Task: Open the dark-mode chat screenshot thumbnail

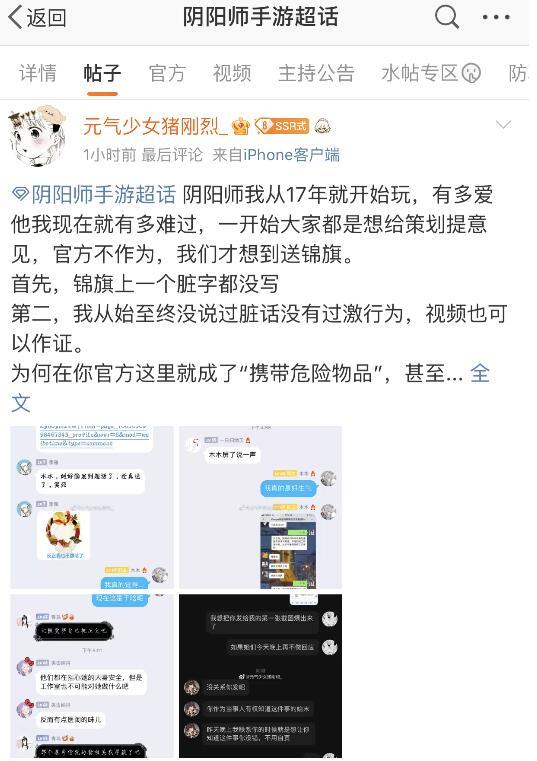Action: 260,676
